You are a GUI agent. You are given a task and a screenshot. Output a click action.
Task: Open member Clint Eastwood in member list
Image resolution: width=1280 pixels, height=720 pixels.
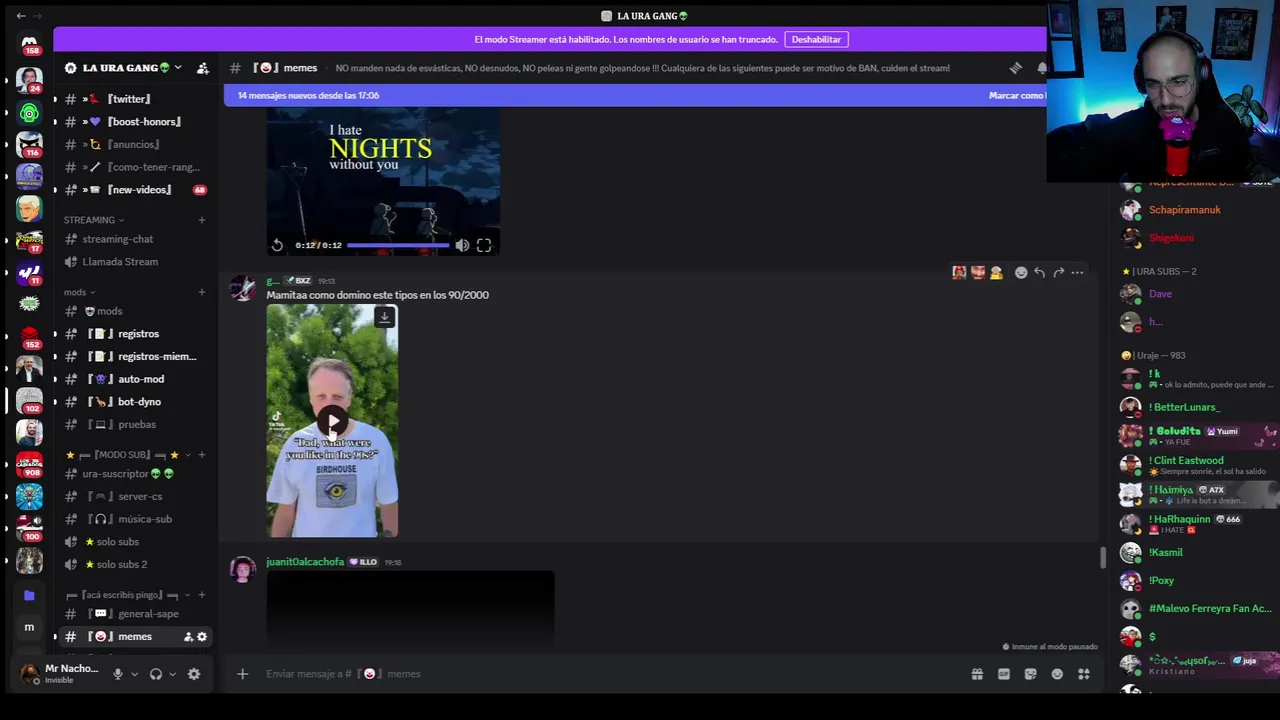click(x=1186, y=461)
